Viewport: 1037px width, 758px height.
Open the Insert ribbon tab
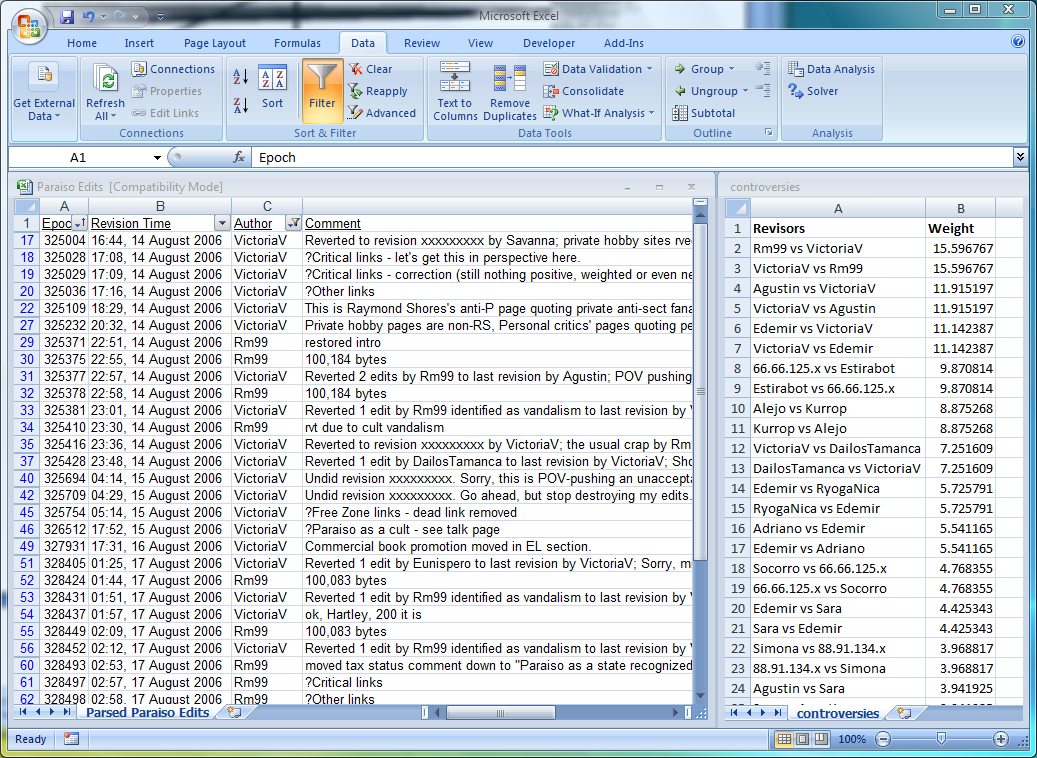click(x=139, y=43)
